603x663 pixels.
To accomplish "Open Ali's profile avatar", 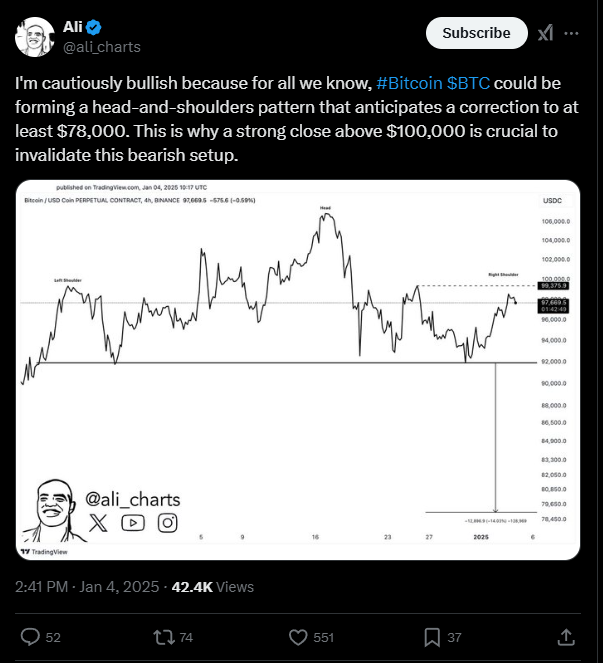I will (35, 37).
